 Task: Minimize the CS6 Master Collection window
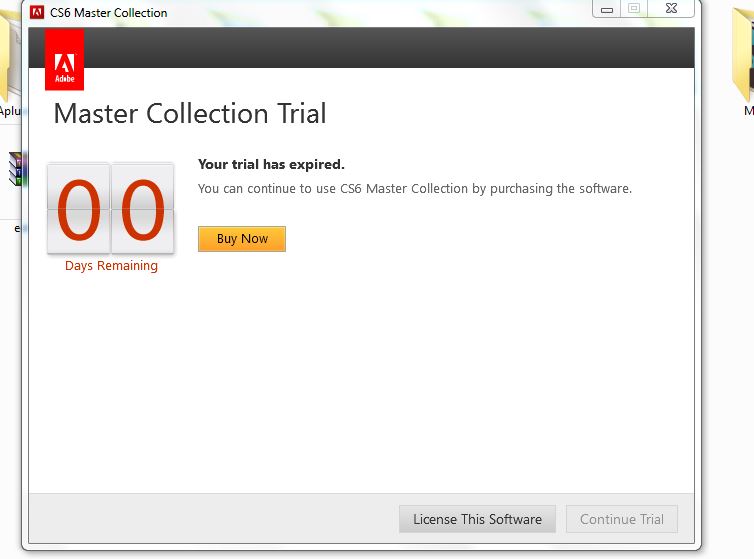[x=607, y=9]
